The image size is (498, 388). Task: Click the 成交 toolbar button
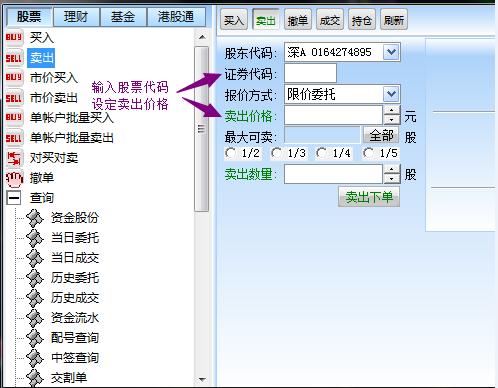pyautogui.click(x=330, y=20)
